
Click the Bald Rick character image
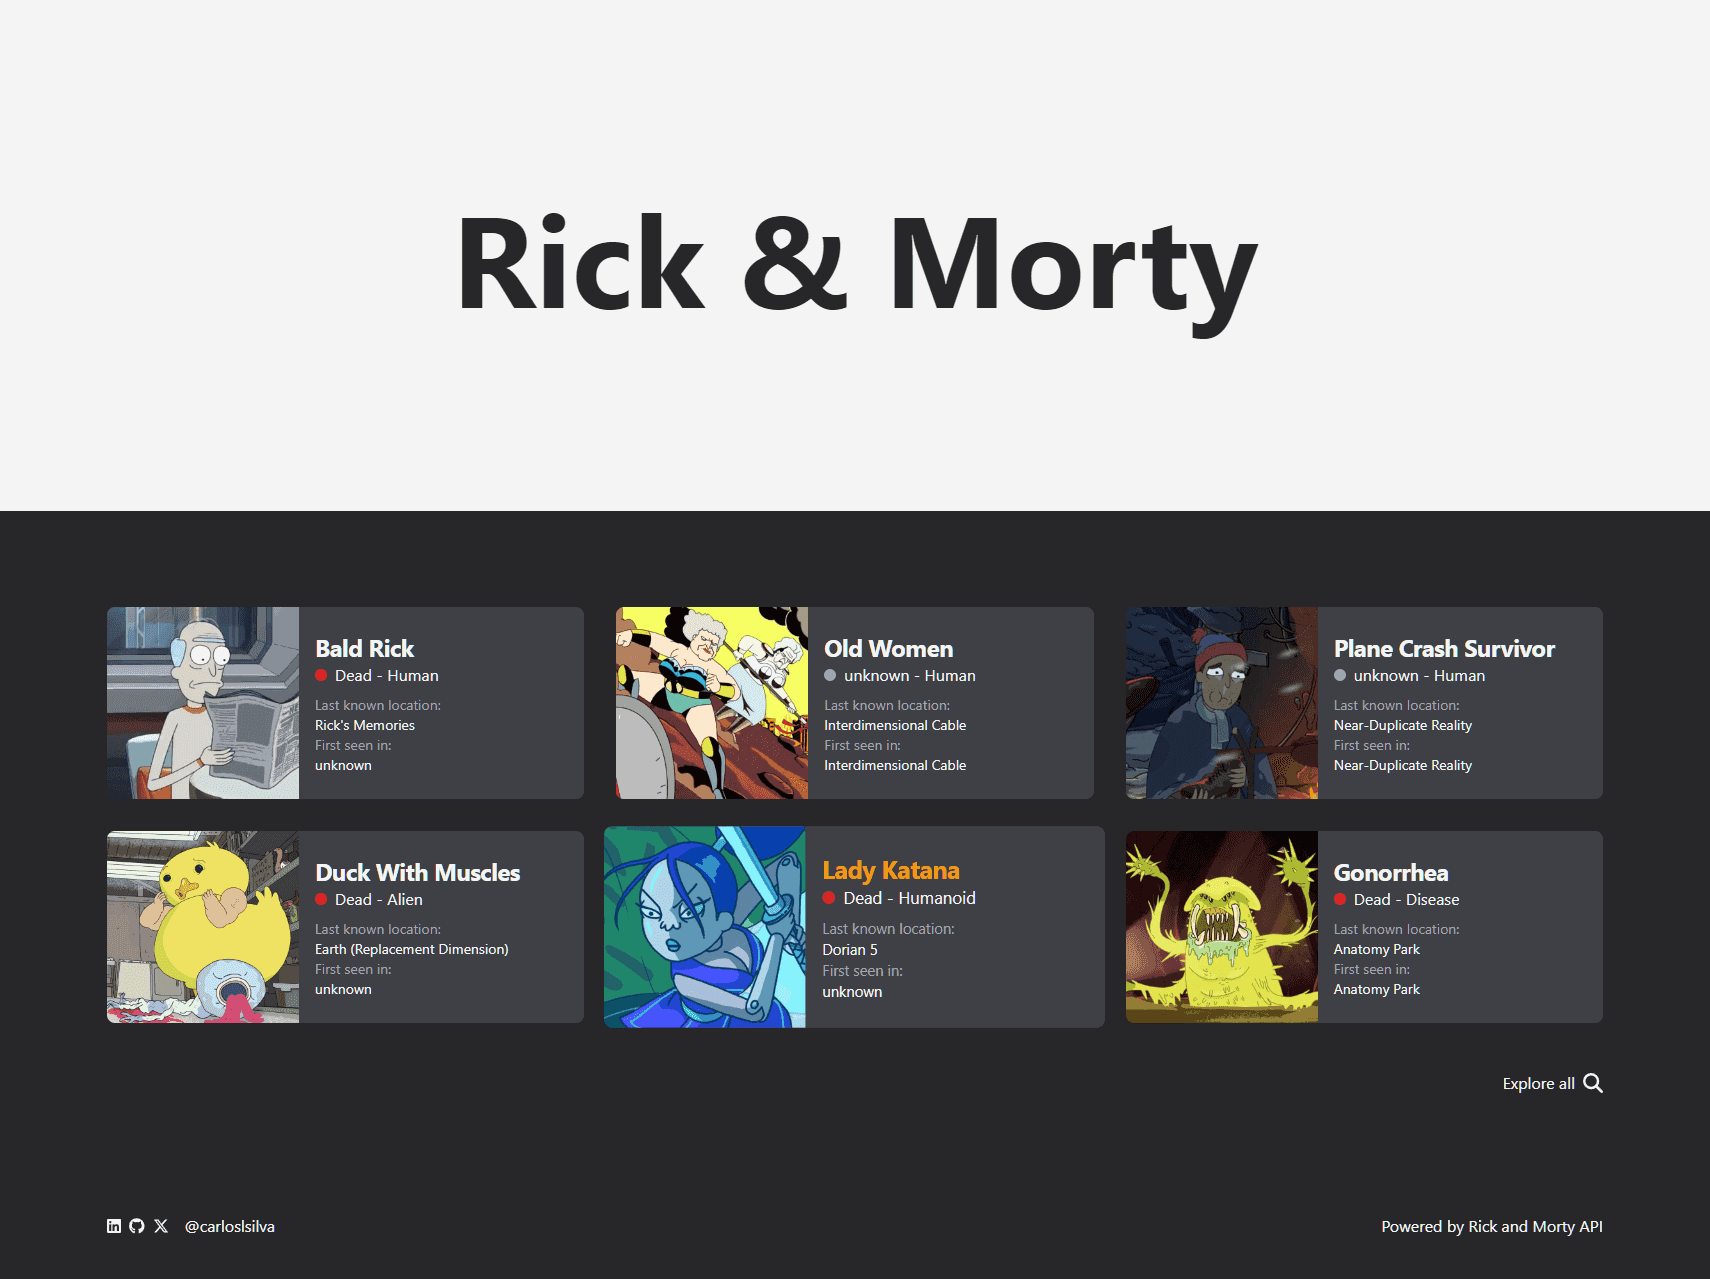pyautogui.click(x=202, y=703)
